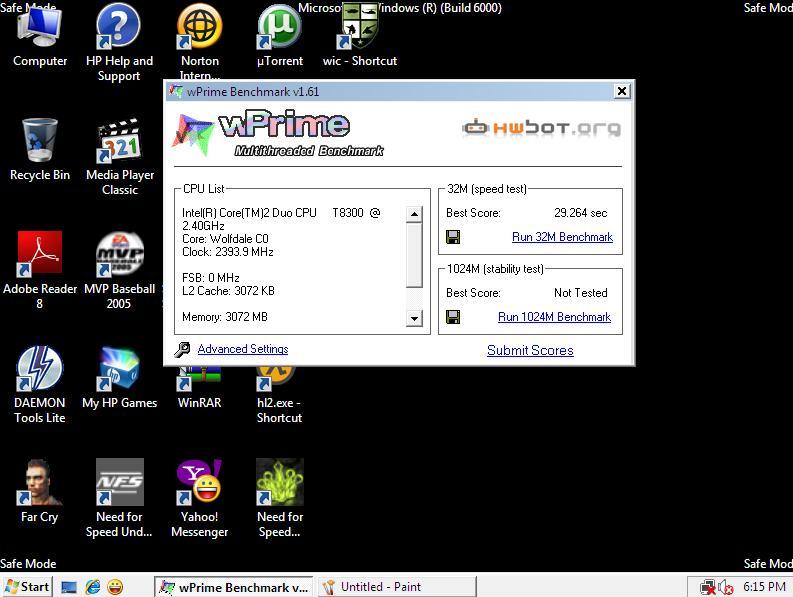
Task: Click the L2 Cache: 3072 KB line
Action: (x=228, y=291)
